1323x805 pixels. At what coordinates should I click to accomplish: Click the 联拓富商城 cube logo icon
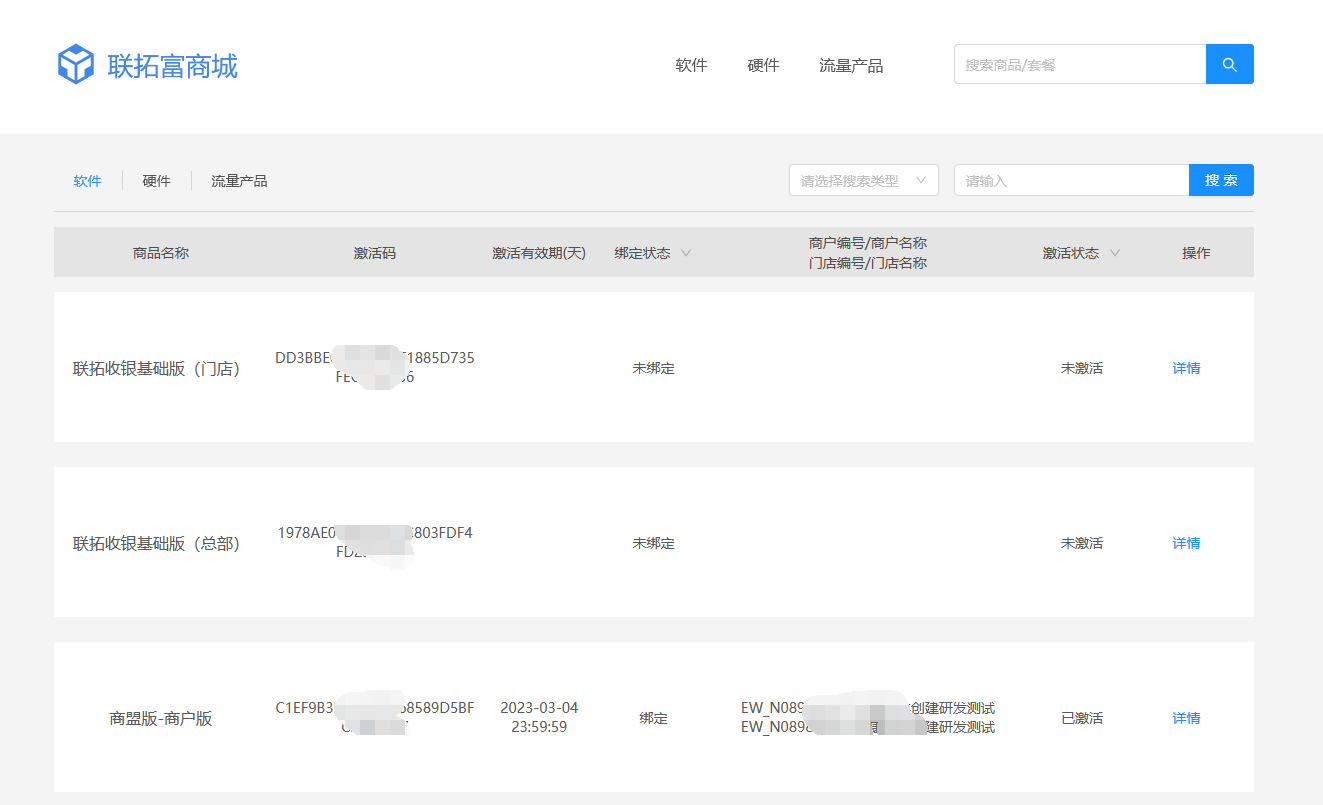click(75, 65)
